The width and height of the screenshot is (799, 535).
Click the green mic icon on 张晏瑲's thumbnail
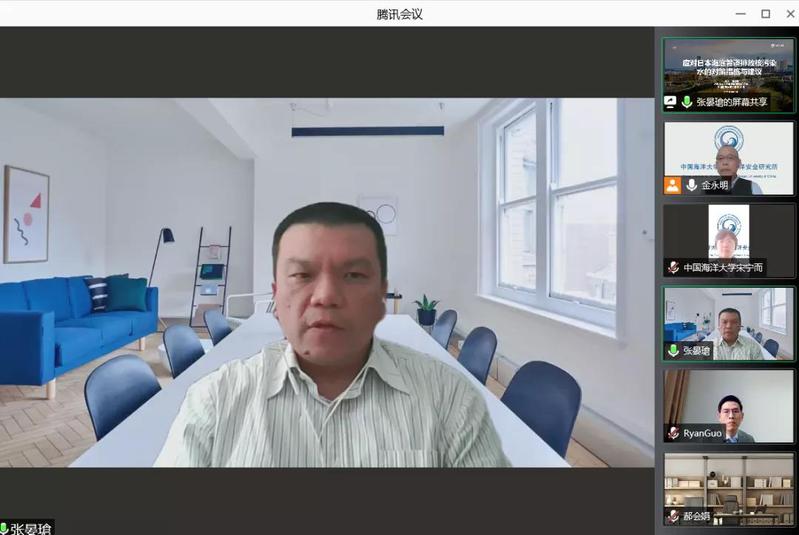click(673, 351)
